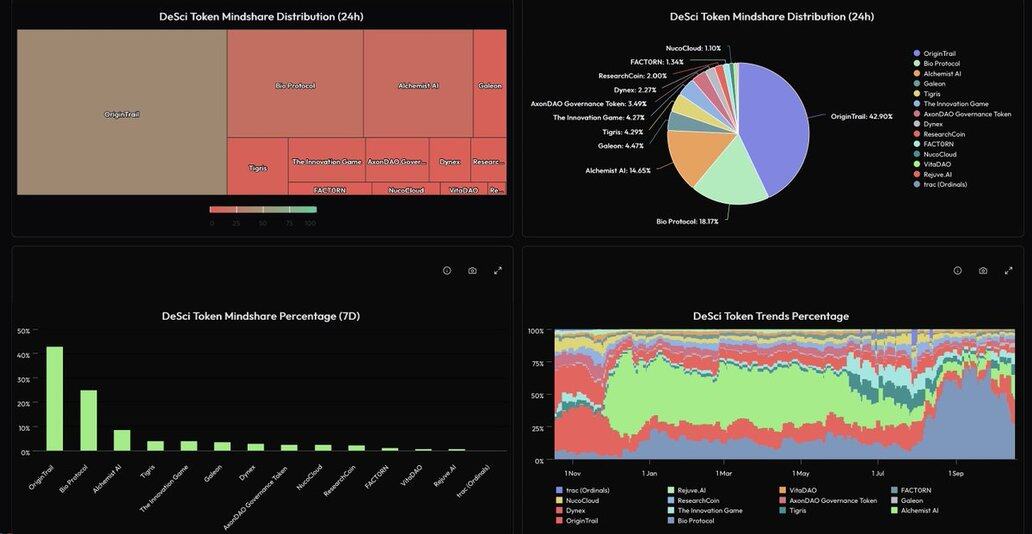Click the Alchemist AI treemap tile

click(418, 85)
